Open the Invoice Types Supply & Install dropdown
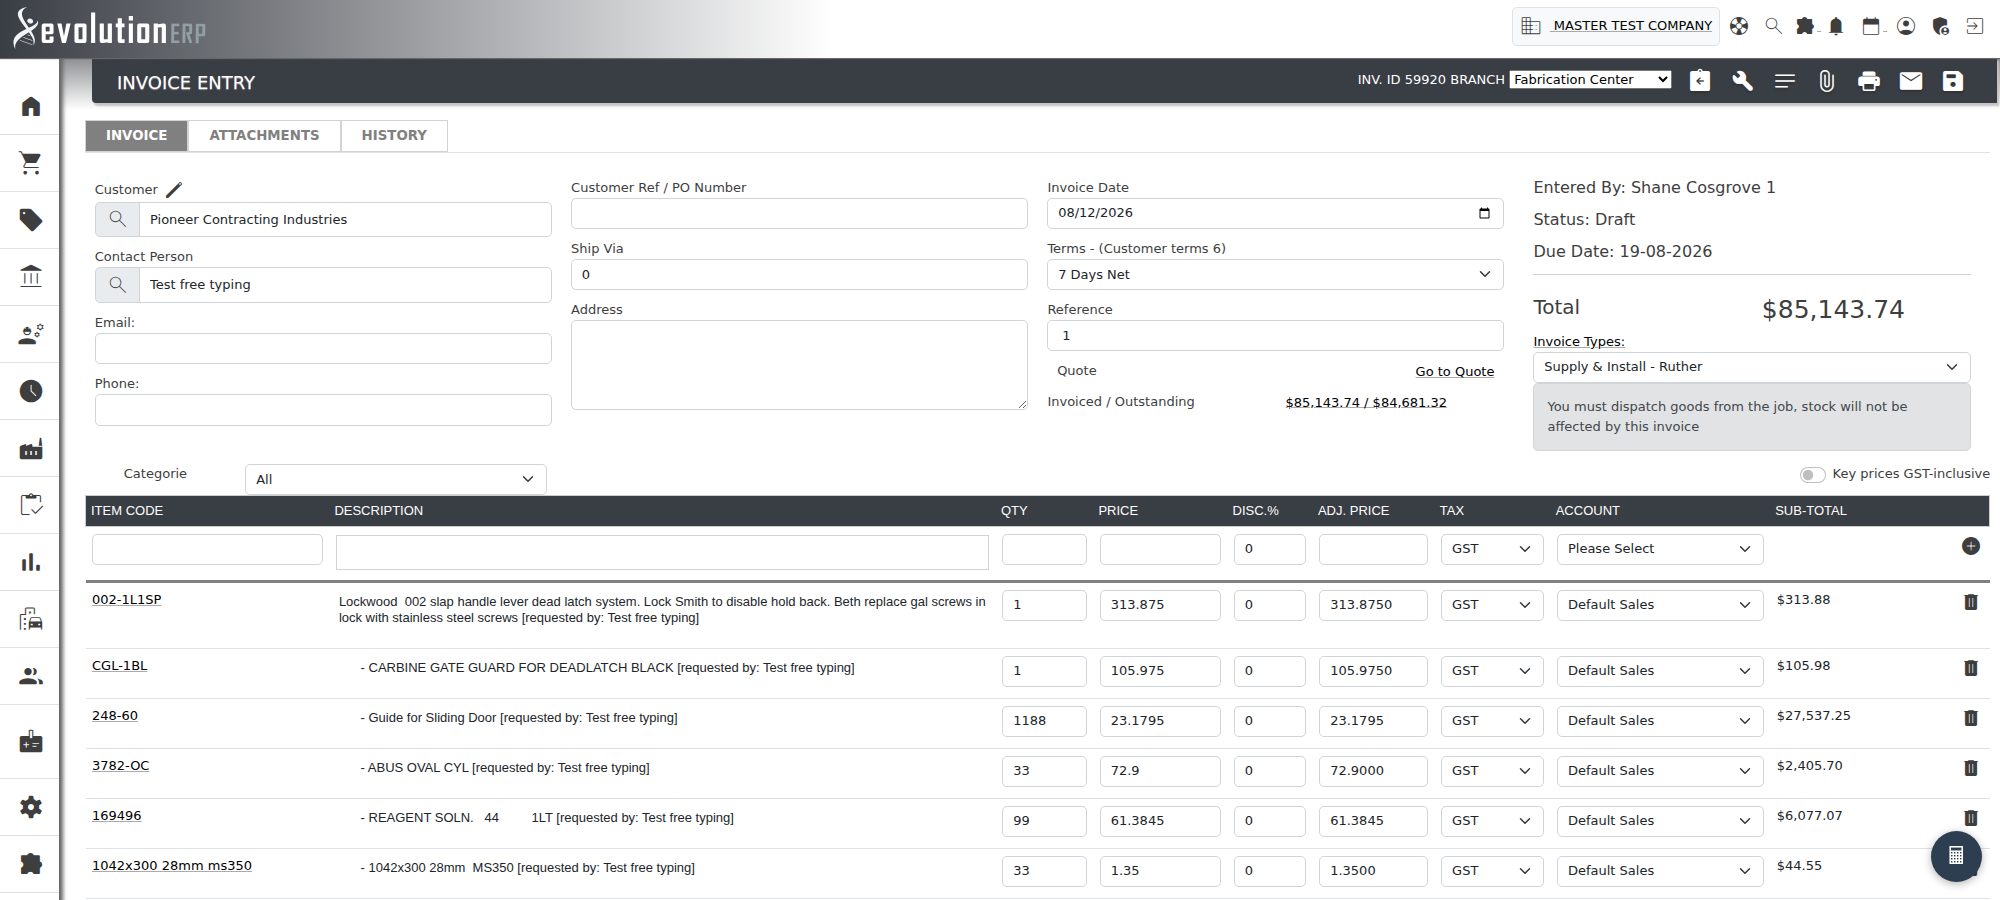This screenshot has width=2000, height=900. pos(1751,367)
